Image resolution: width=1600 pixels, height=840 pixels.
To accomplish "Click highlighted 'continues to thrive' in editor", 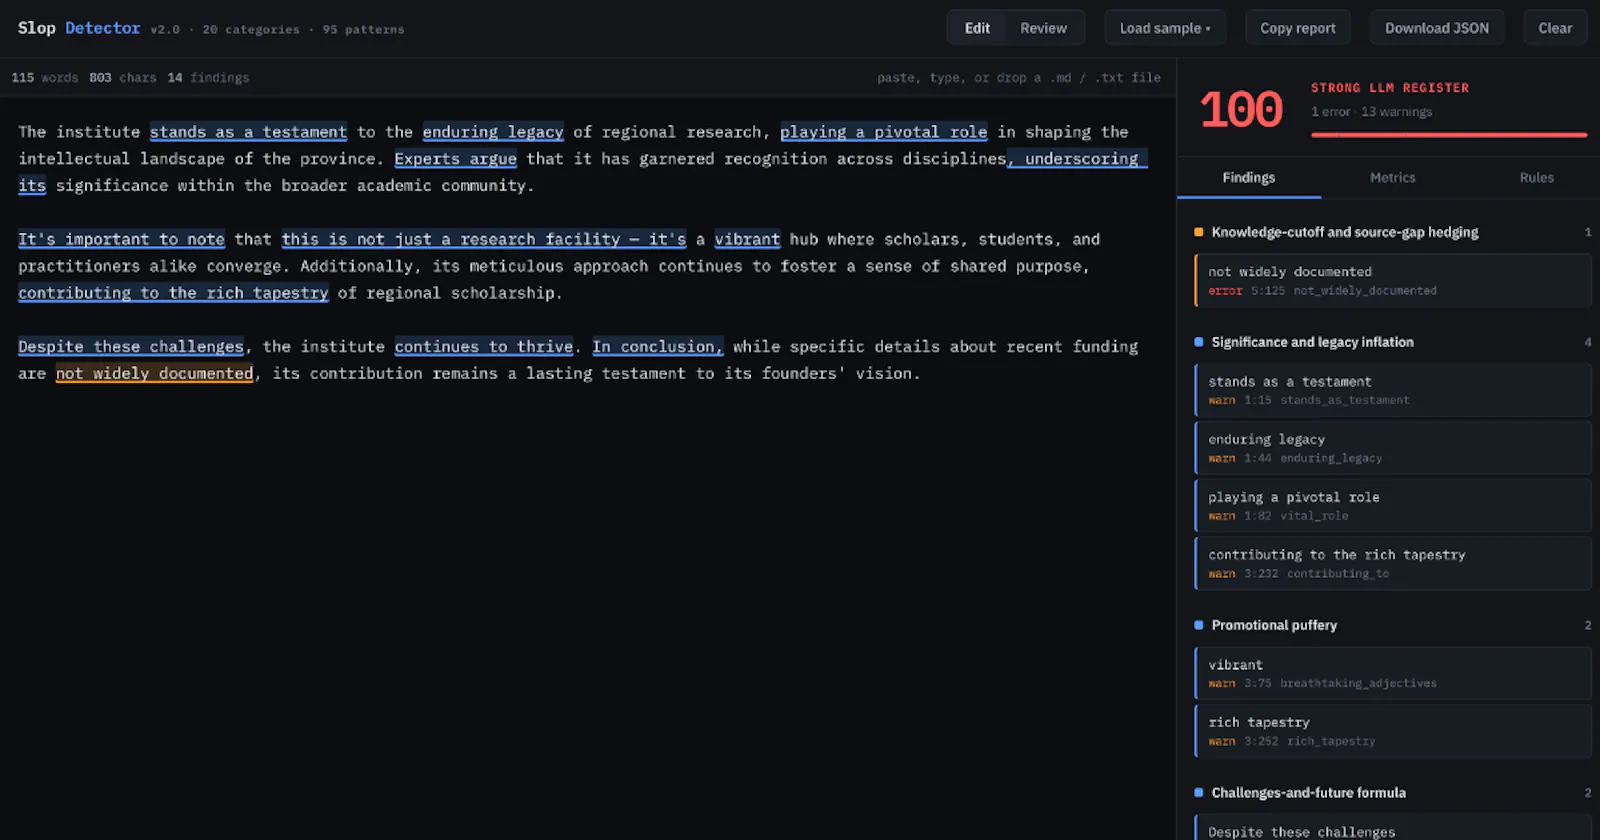I will 484,347.
